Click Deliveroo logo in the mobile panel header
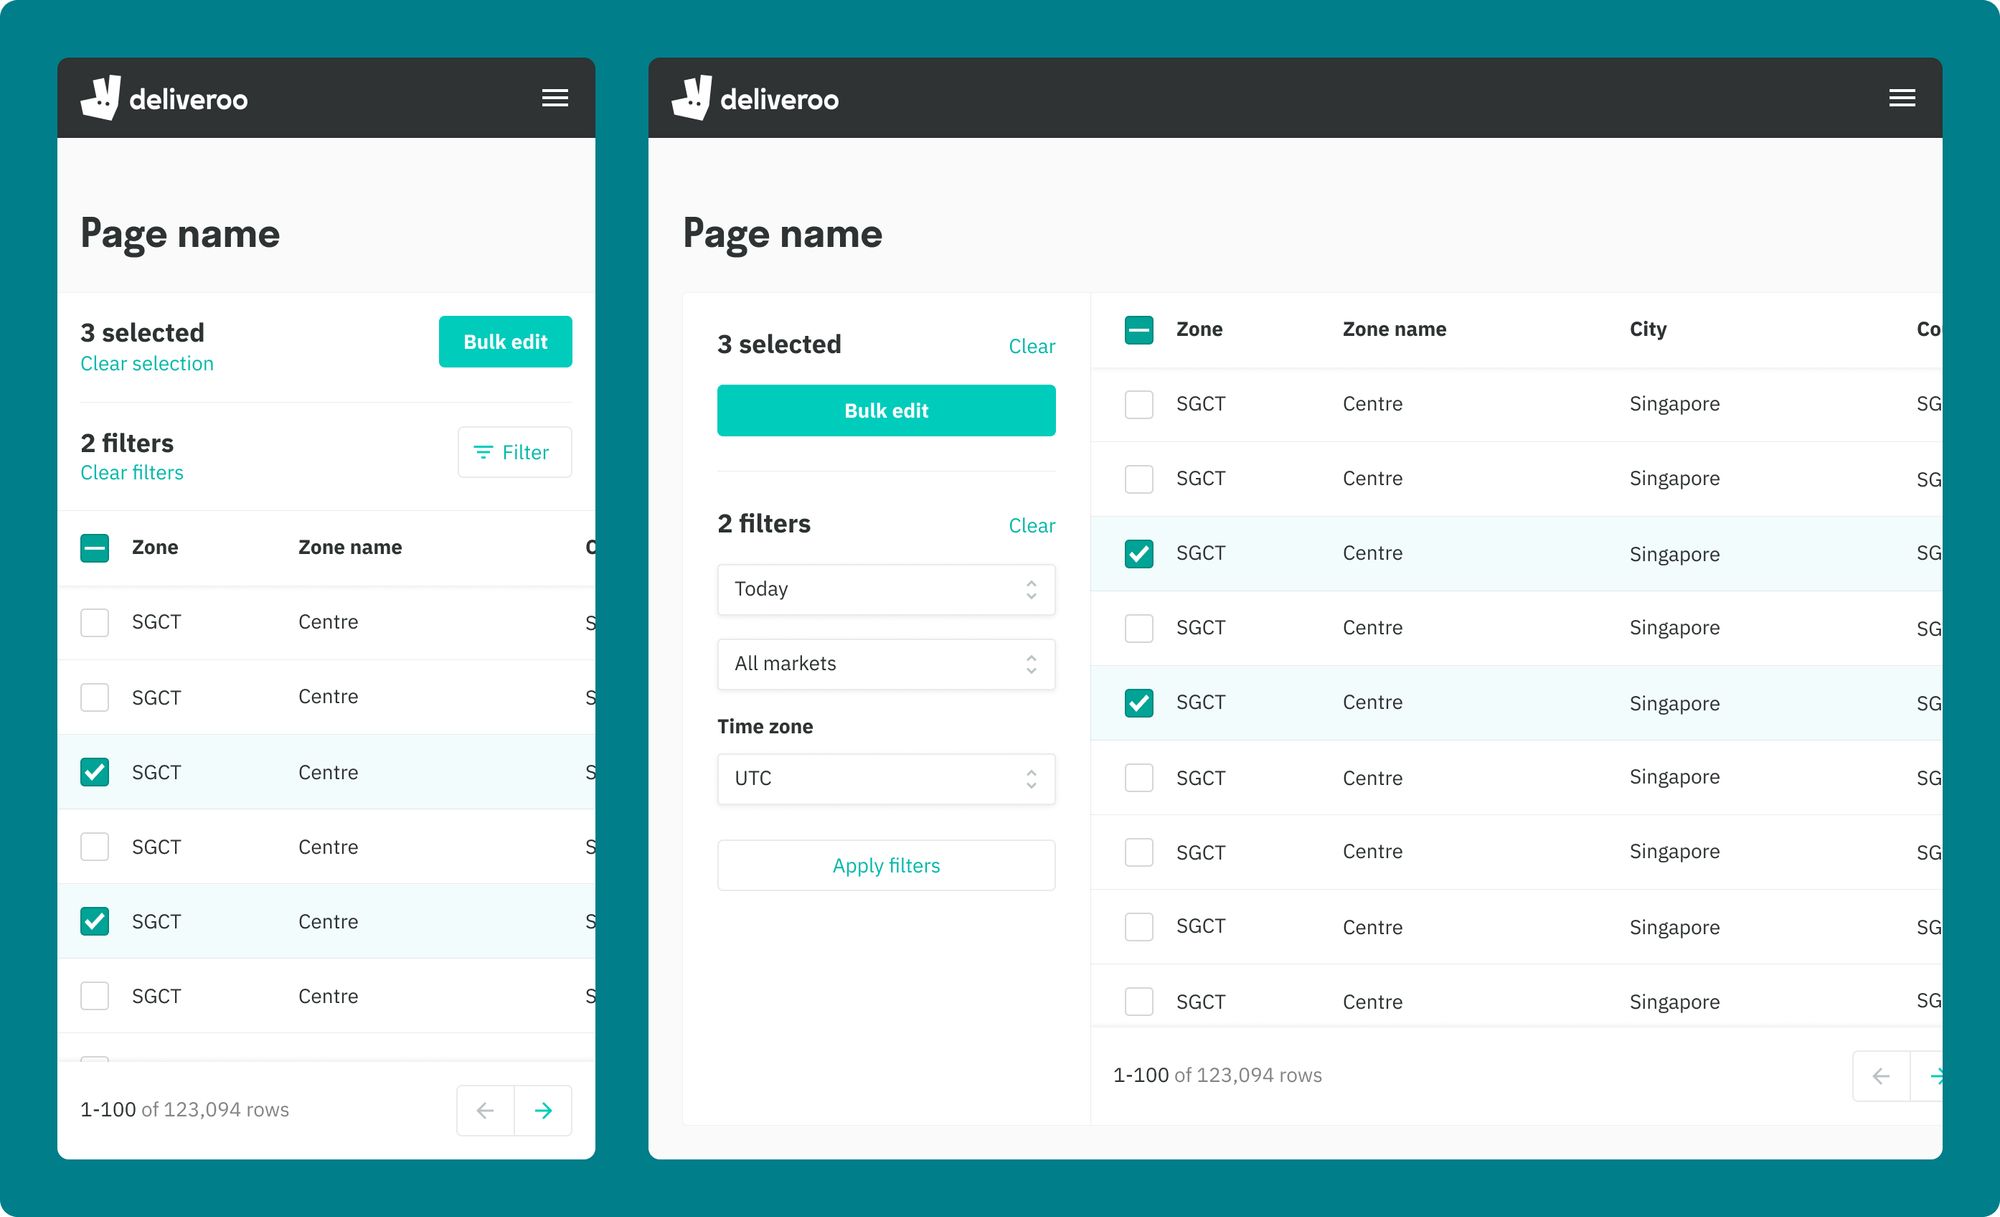 [164, 98]
